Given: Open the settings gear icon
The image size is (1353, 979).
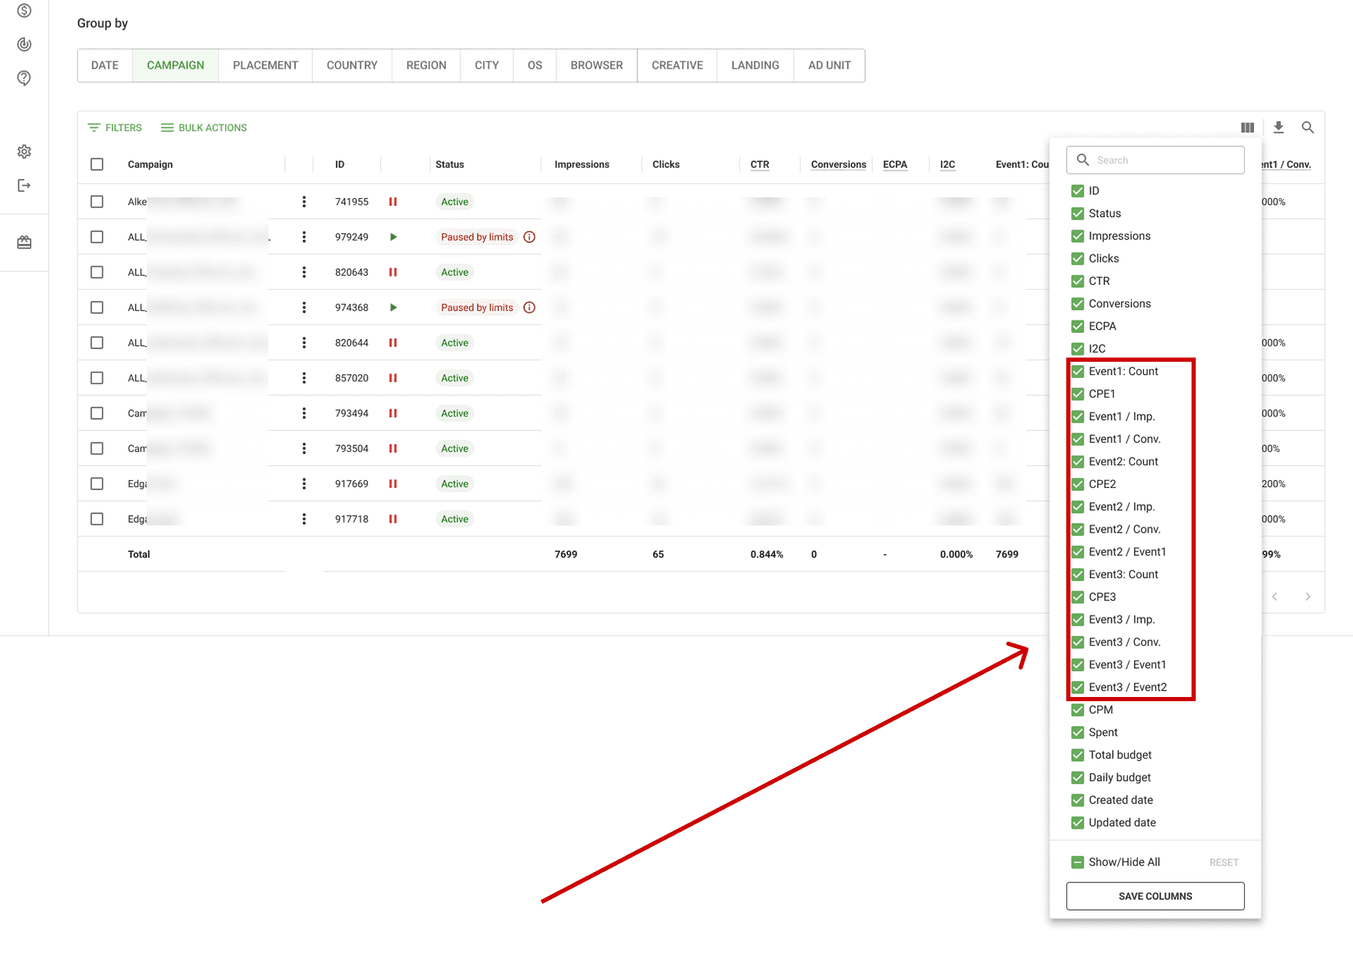Looking at the screenshot, I should pos(23,150).
